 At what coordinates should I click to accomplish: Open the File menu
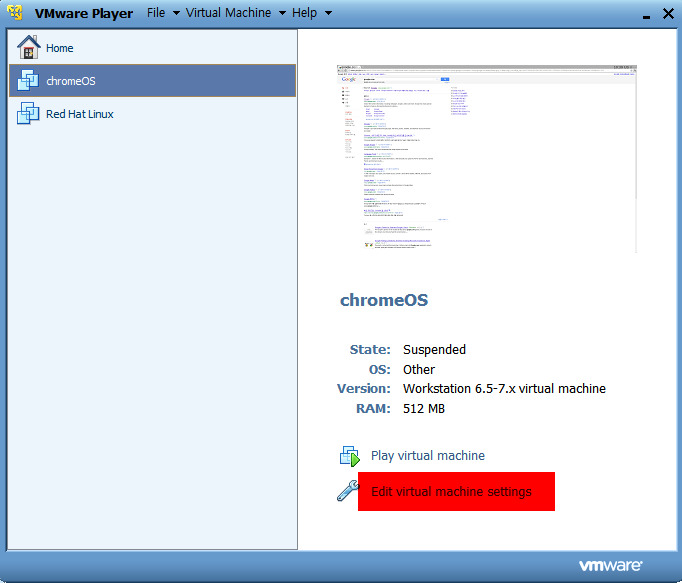coord(156,13)
